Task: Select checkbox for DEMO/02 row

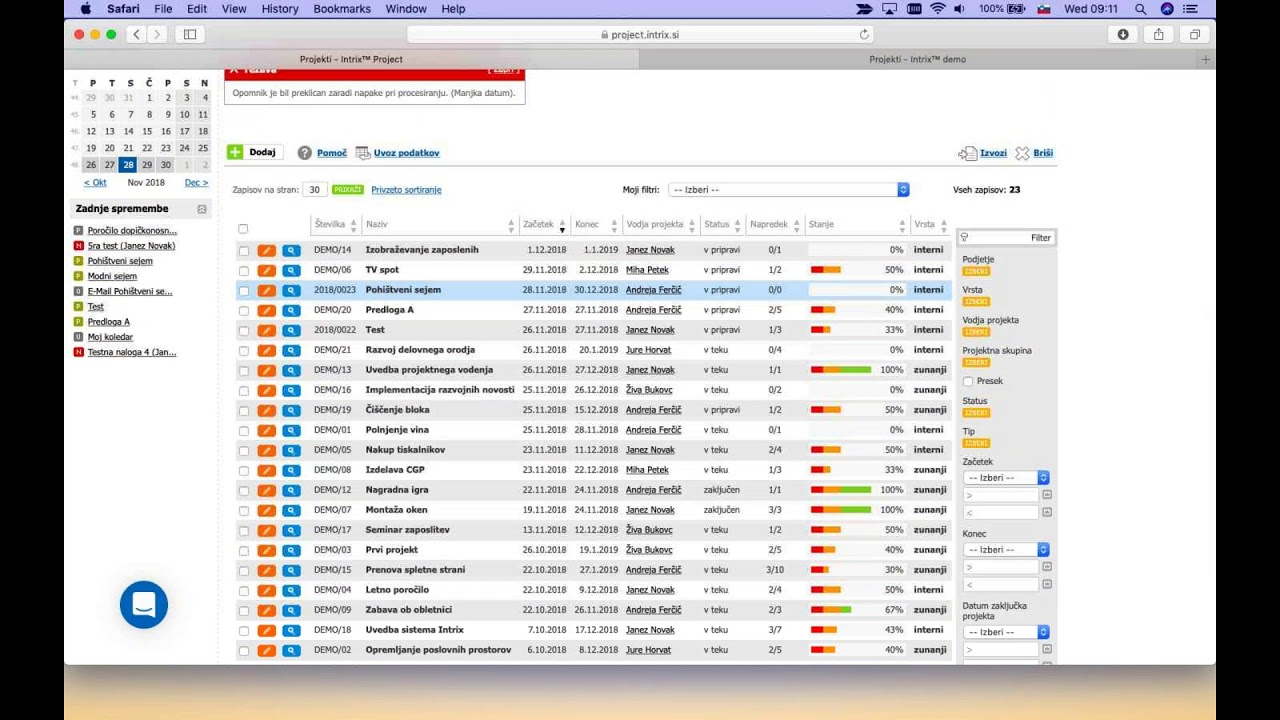Action: pos(243,650)
